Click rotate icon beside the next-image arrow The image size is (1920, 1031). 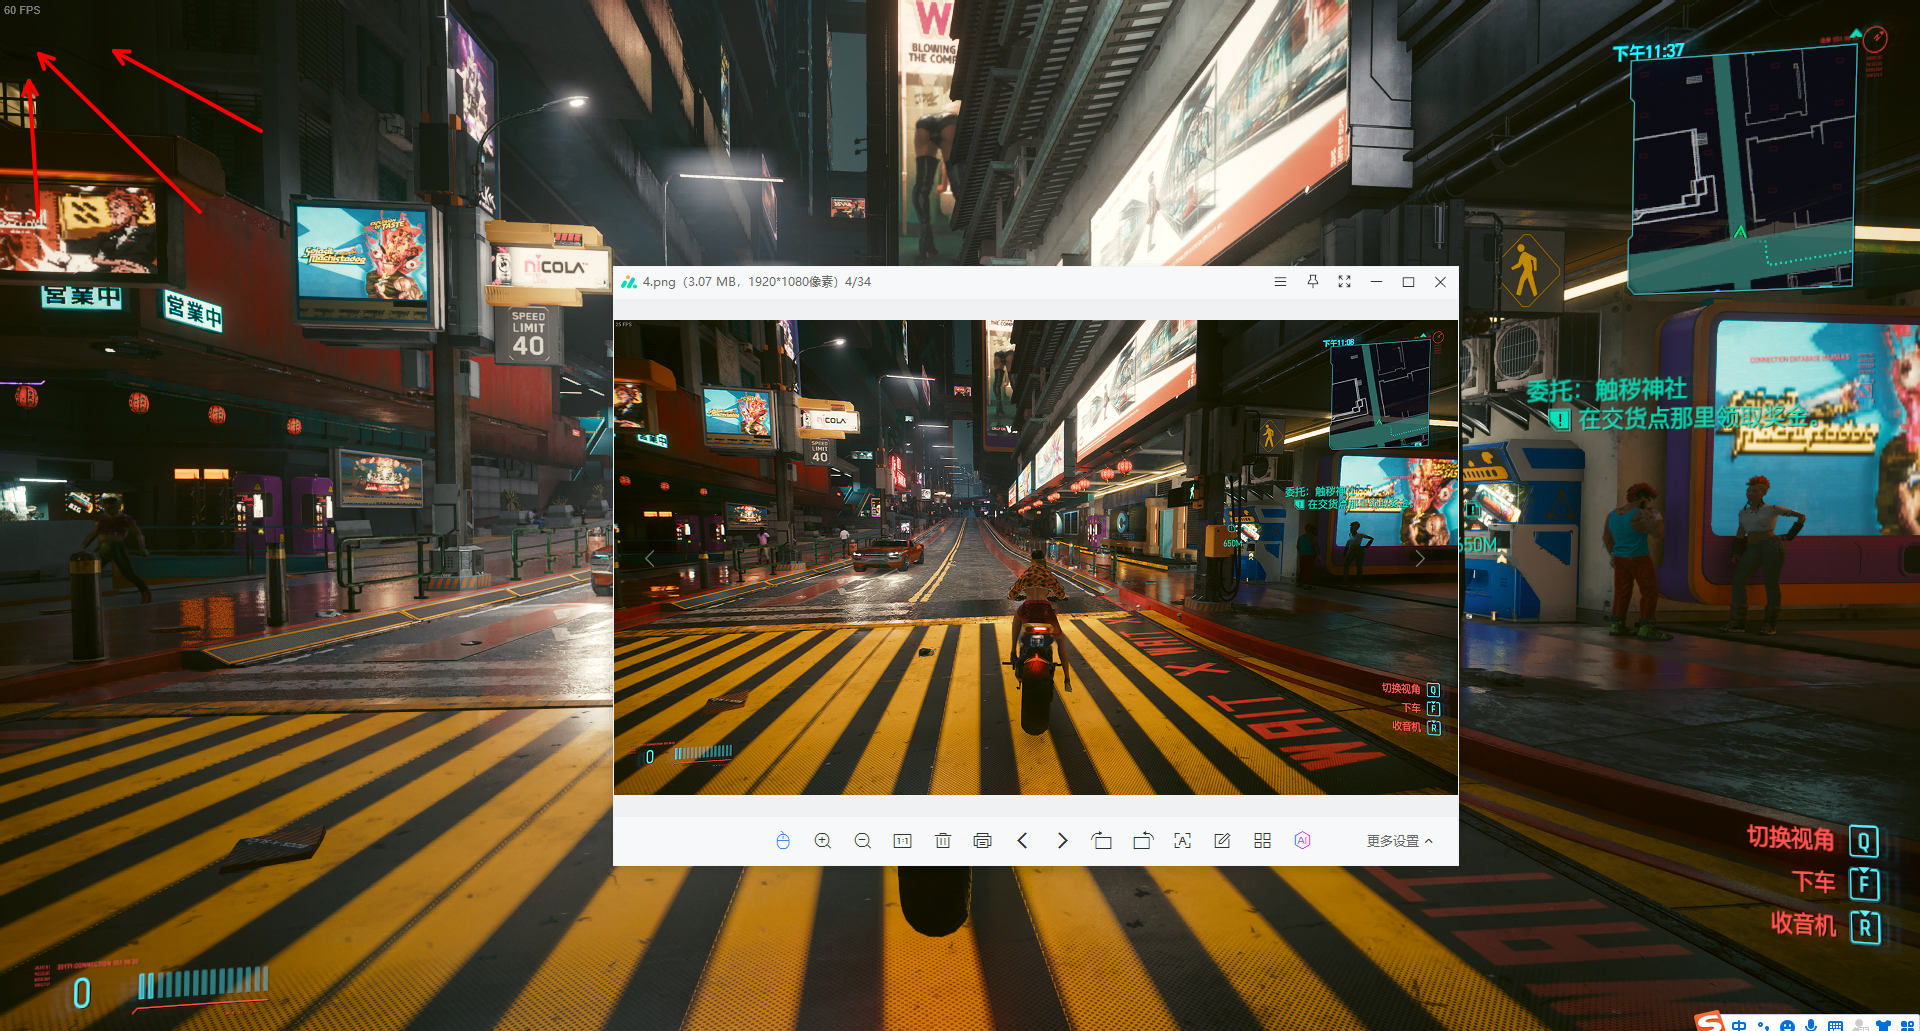[x=1102, y=841]
